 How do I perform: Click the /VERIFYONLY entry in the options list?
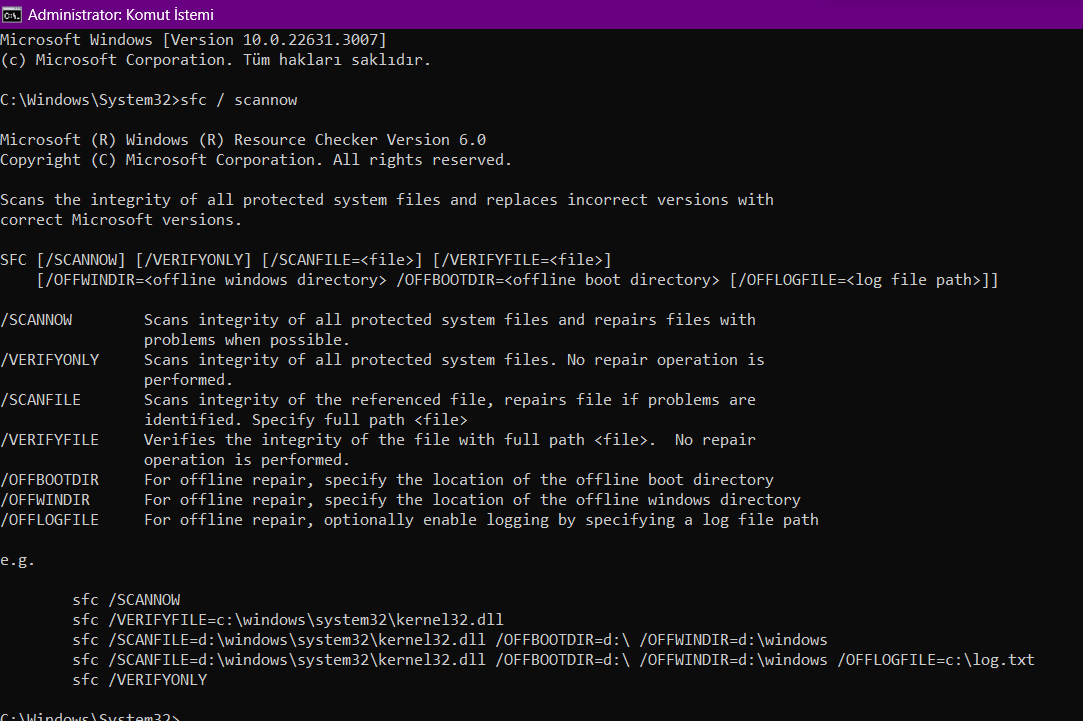tap(49, 360)
